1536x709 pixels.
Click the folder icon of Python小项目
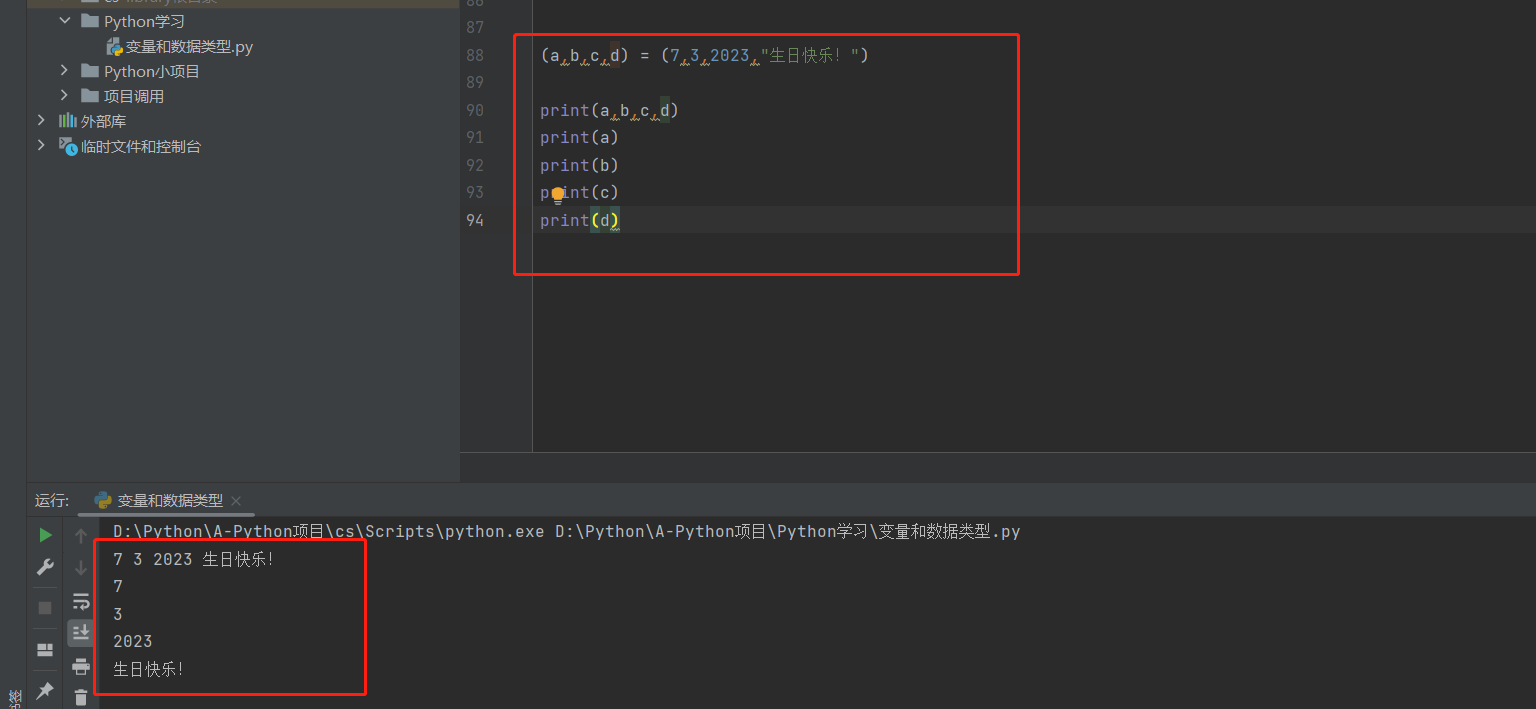[x=89, y=71]
